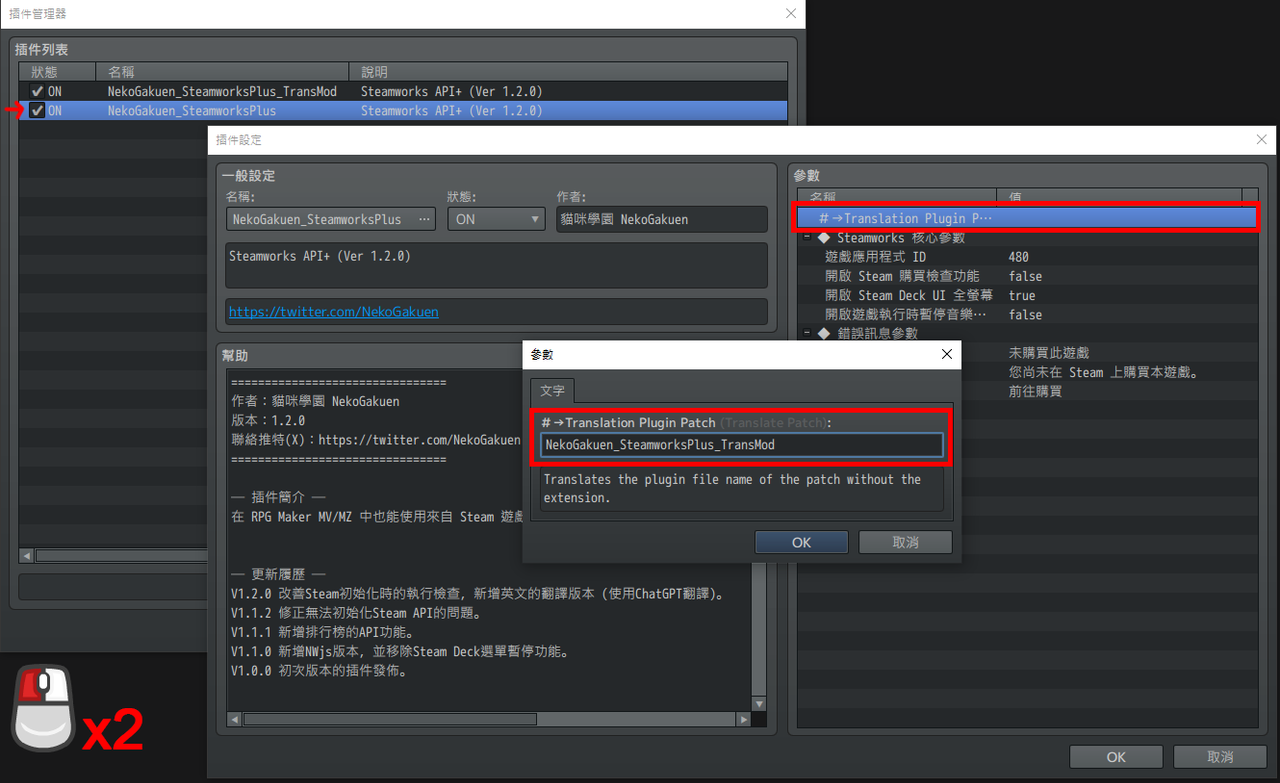Screen dimensions: 1280x783
Task: Click left arrow of help text horizontal scrollbar
Action: 234,719
